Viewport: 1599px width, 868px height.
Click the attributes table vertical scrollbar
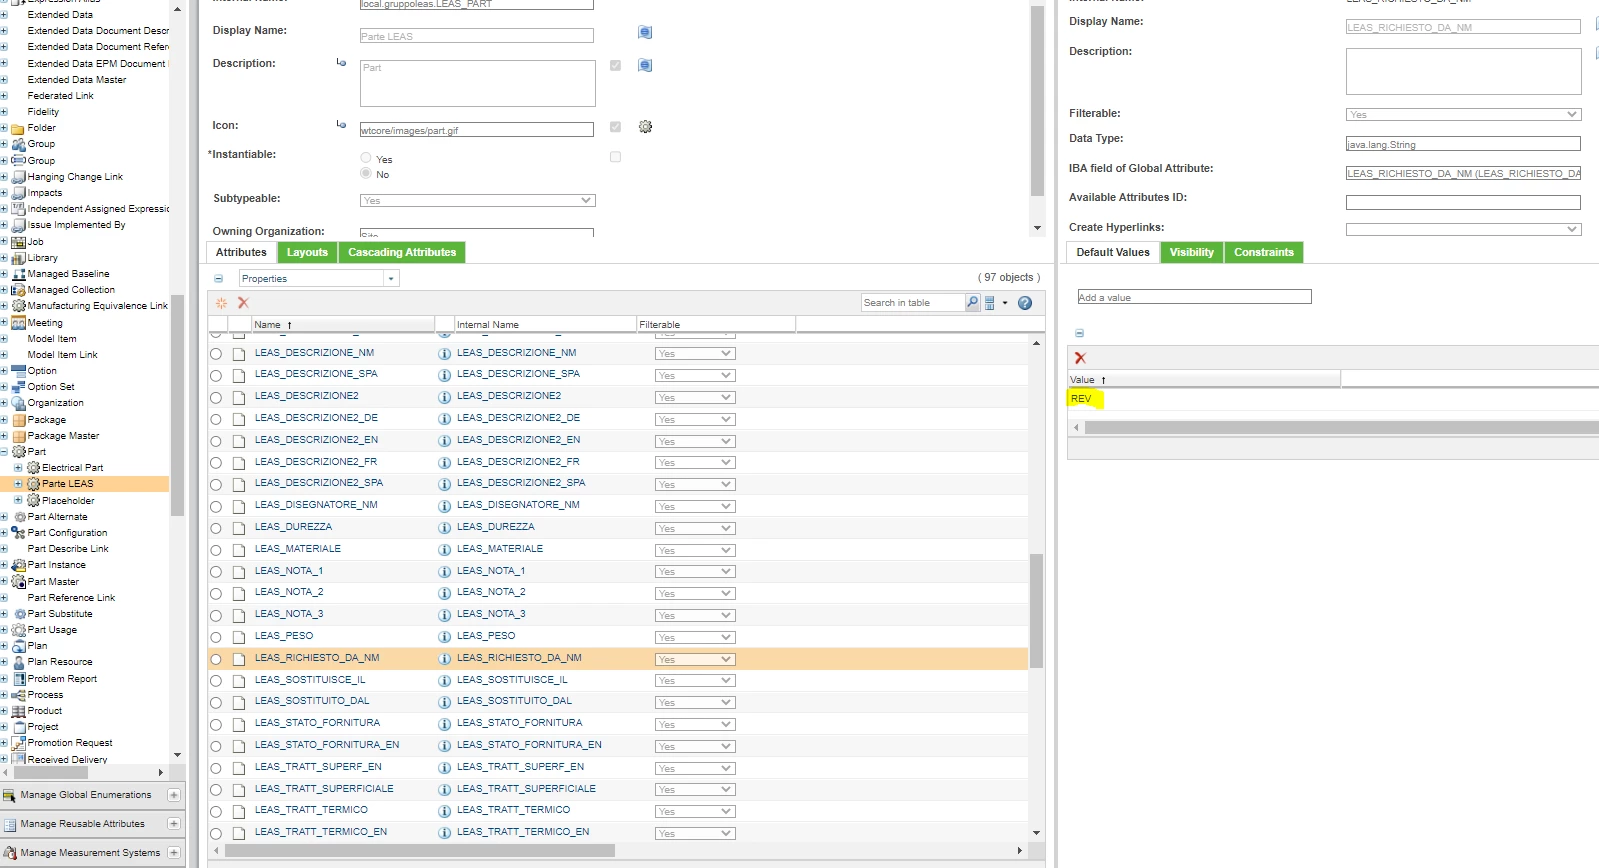click(x=1036, y=610)
